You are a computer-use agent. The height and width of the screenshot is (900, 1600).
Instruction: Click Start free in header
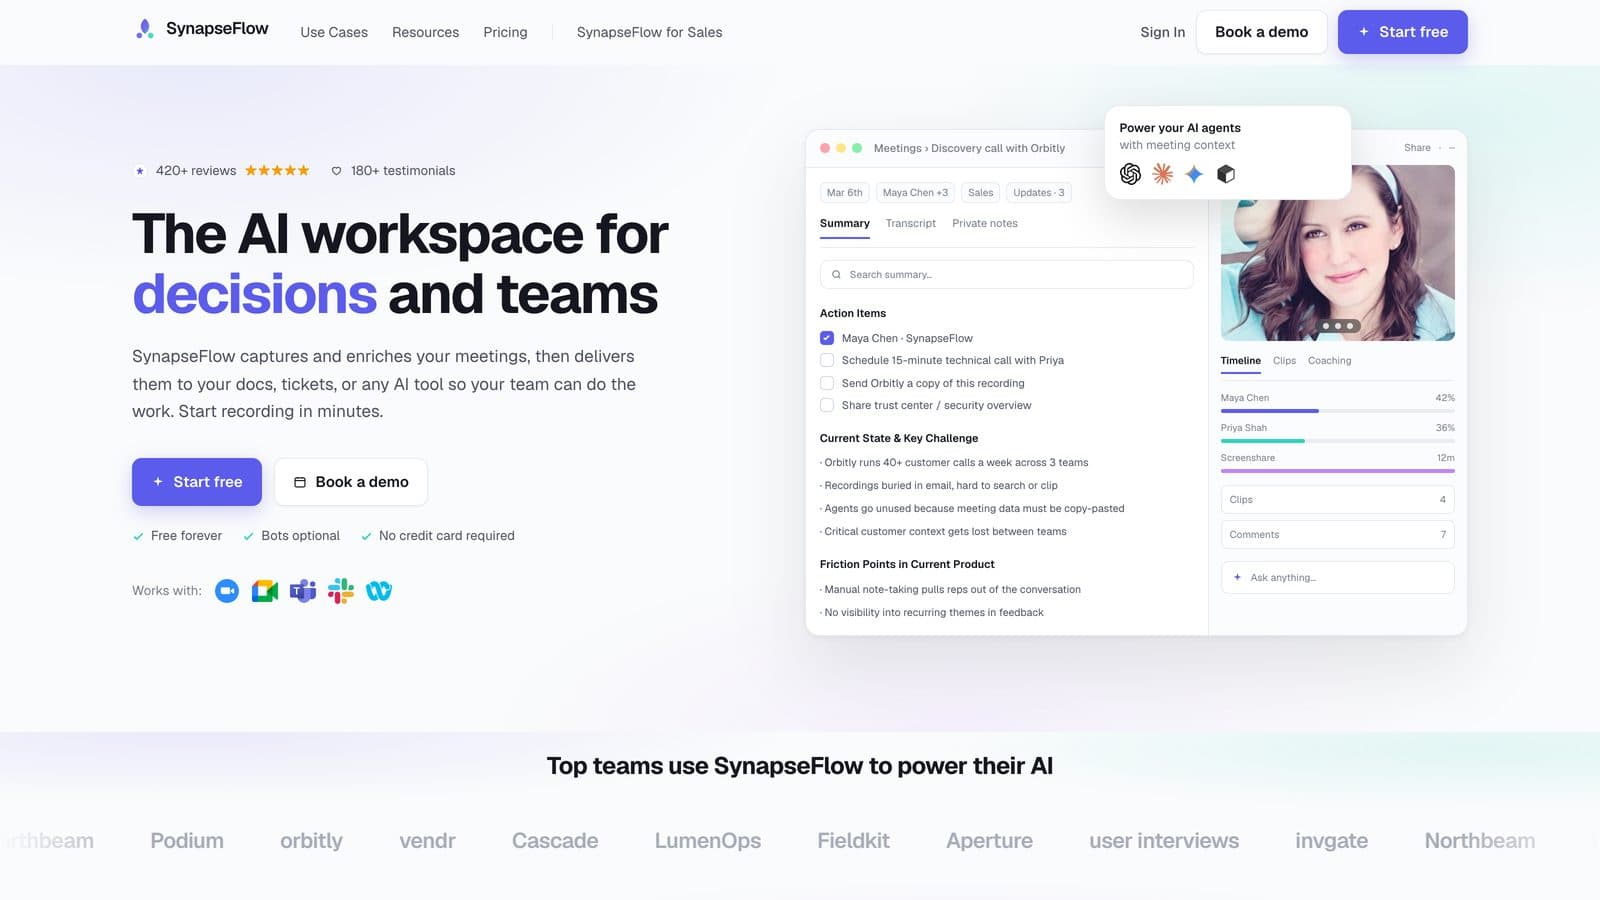(1402, 32)
